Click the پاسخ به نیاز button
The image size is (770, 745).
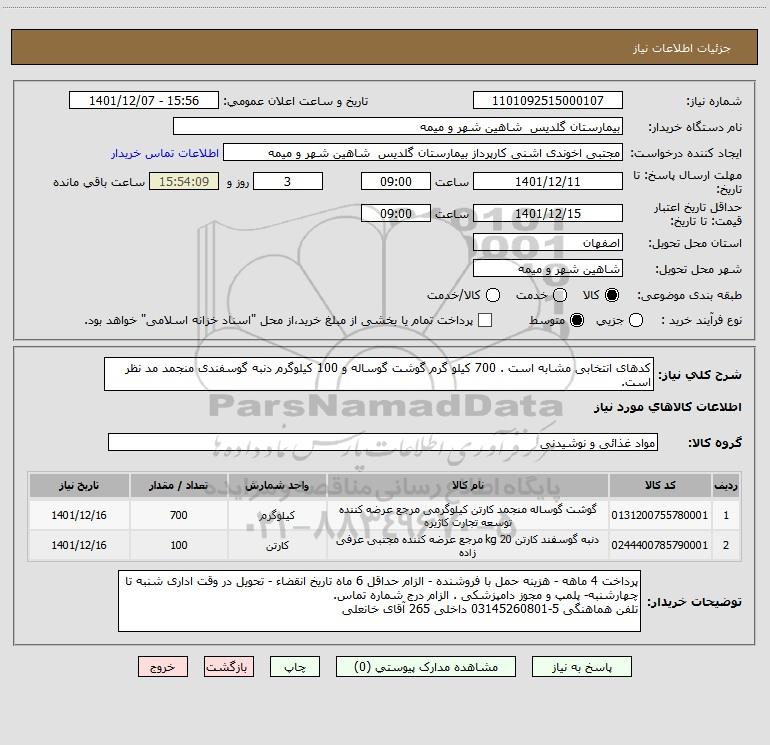[x=581, y=667]
